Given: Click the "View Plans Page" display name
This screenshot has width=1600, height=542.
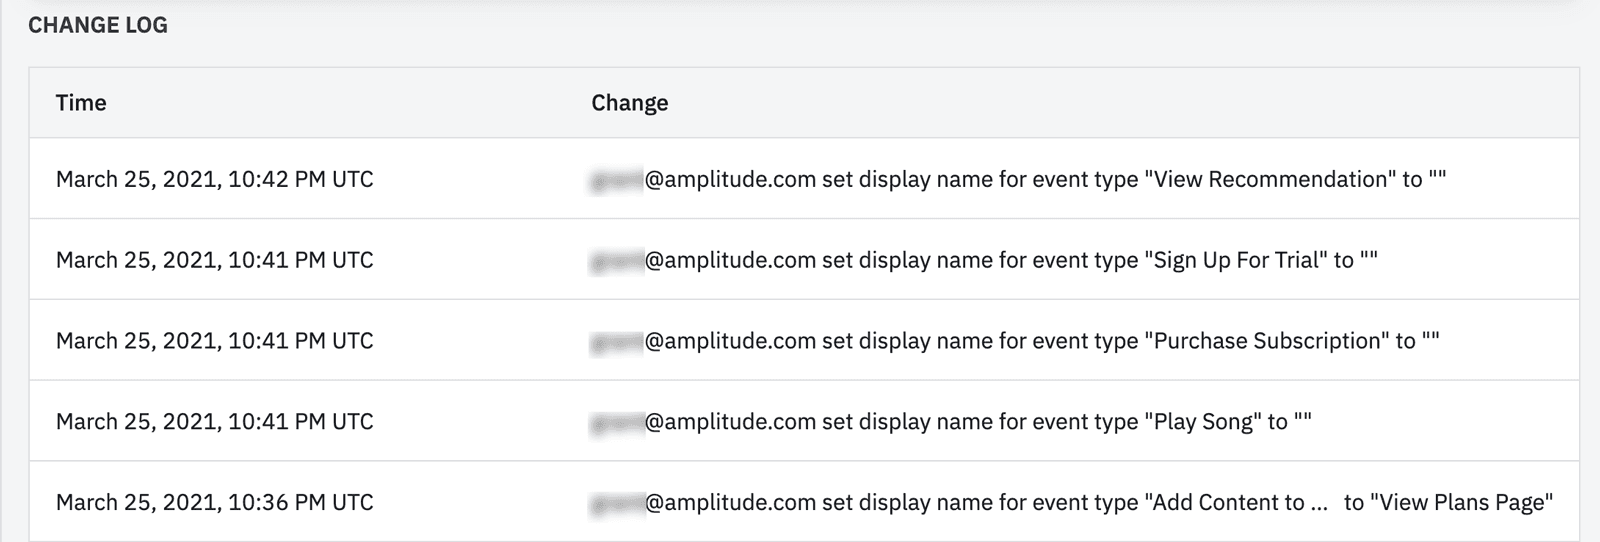Looking at the screenshot, I should point(1461,502).
